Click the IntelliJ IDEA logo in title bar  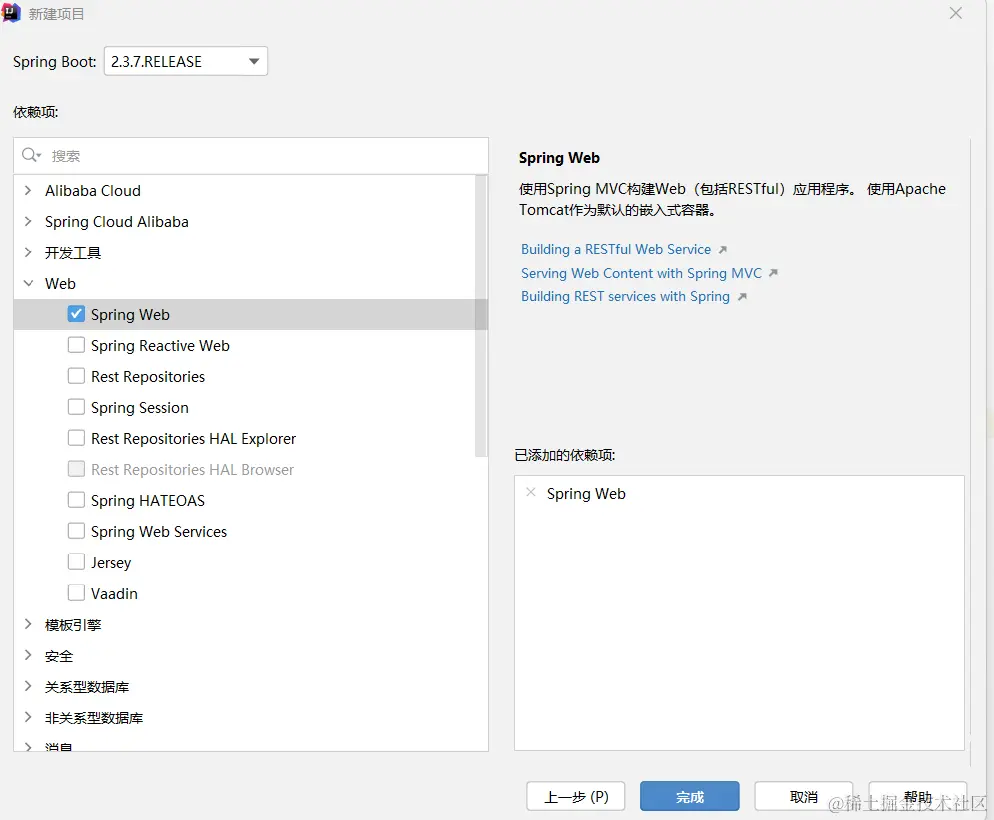tap(11, 13)
